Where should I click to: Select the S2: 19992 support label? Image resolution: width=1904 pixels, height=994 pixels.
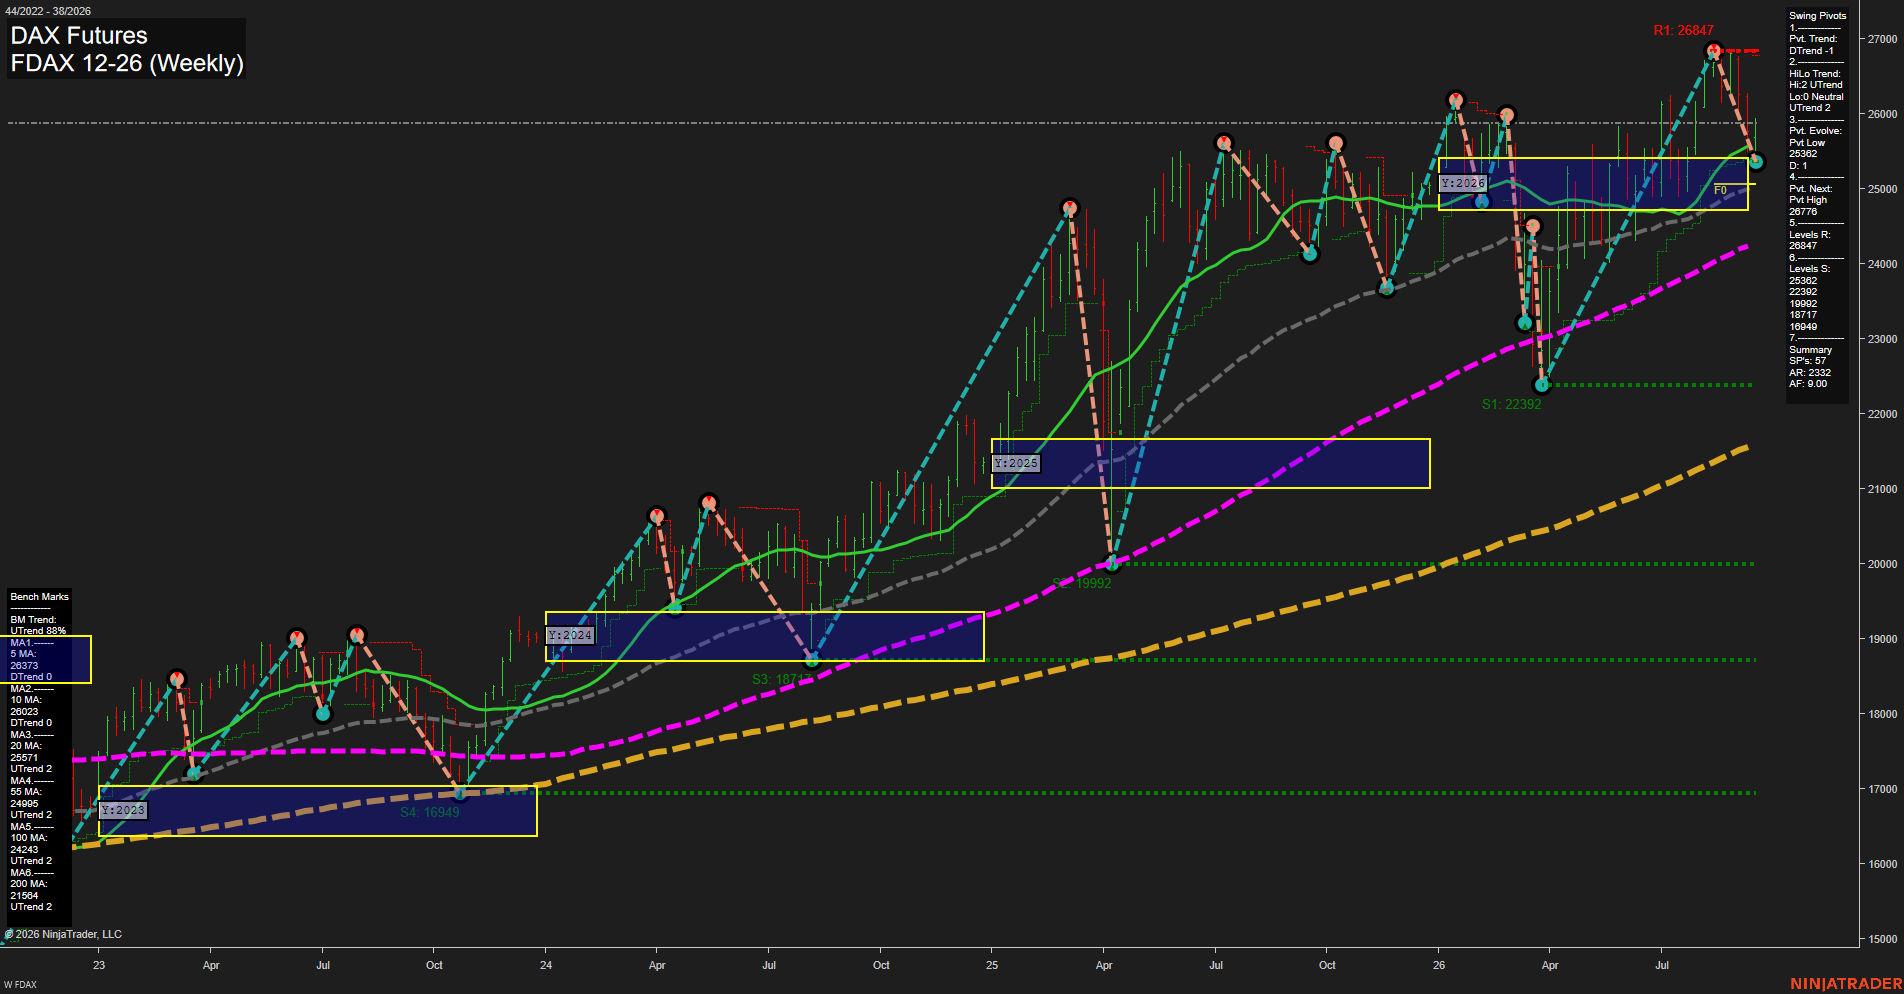[1081, 583]
